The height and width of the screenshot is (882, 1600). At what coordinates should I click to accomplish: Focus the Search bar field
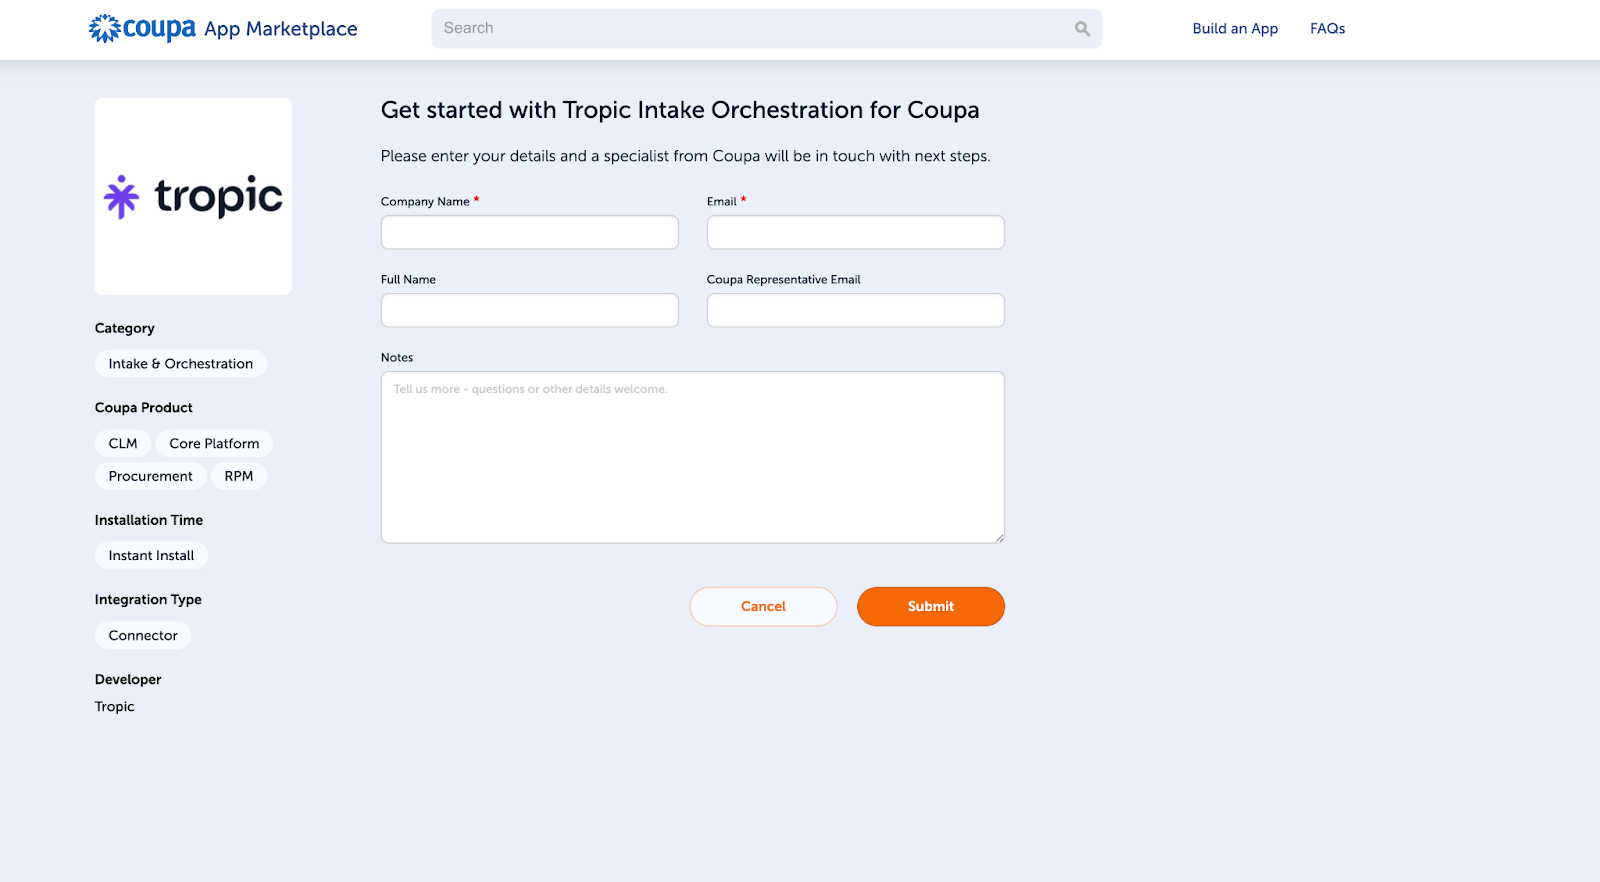(750, 29)
